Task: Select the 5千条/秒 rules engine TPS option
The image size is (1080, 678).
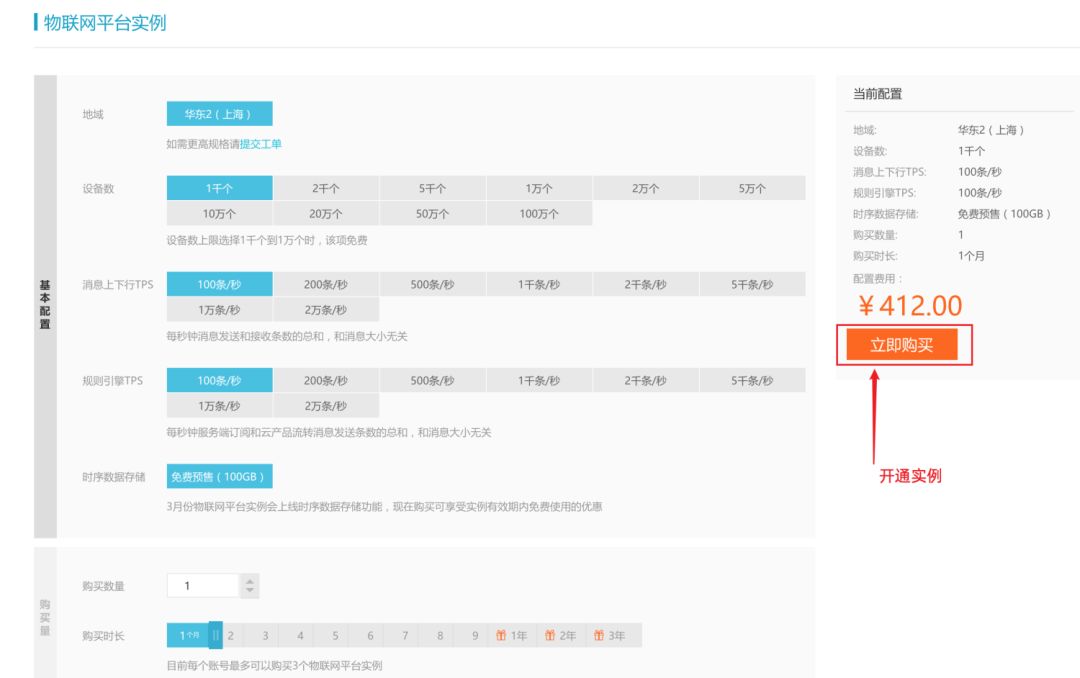Action: [x=752, y=380]
